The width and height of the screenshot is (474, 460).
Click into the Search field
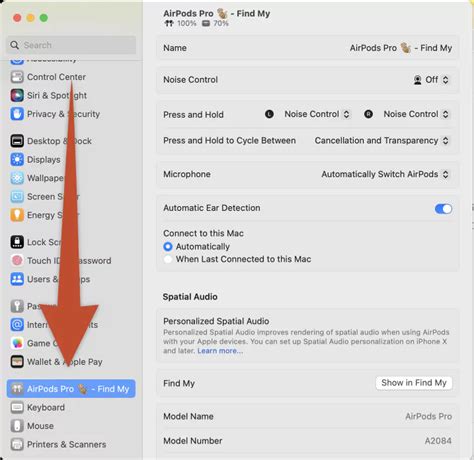pyautogui.click(x=71, y=45)
